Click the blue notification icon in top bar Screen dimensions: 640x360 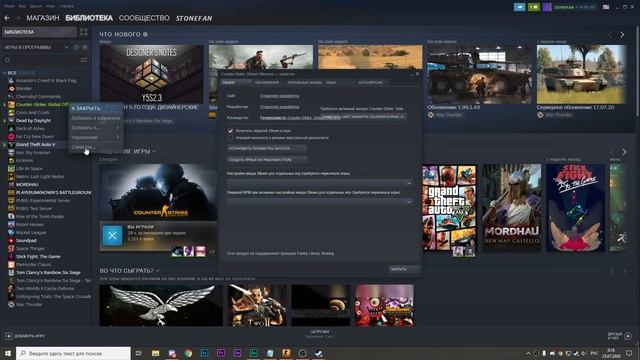click(520, 7)
